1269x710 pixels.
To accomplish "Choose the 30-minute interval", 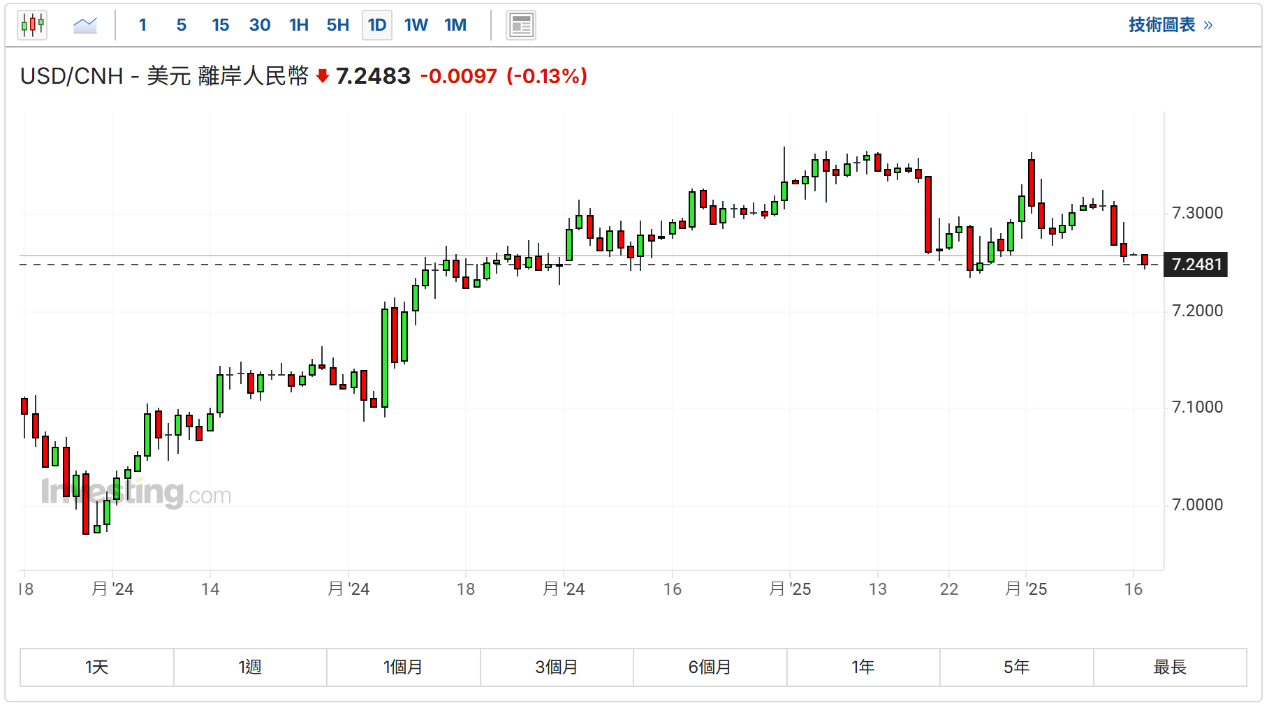I will pyautogui.click(x=260, y=25).
